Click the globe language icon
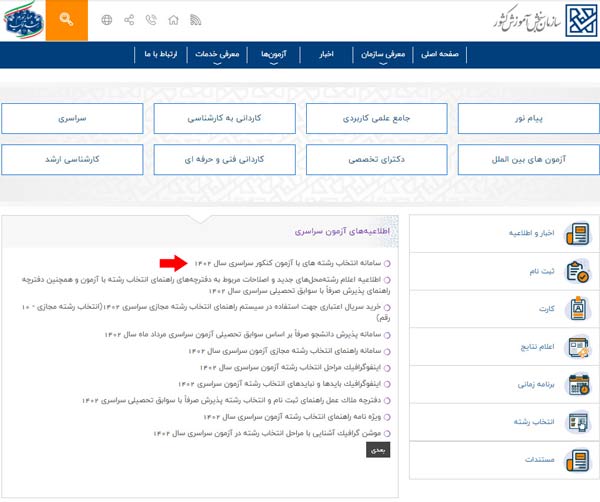This screenshot has height=502, width=600. (x=107, y=20)
